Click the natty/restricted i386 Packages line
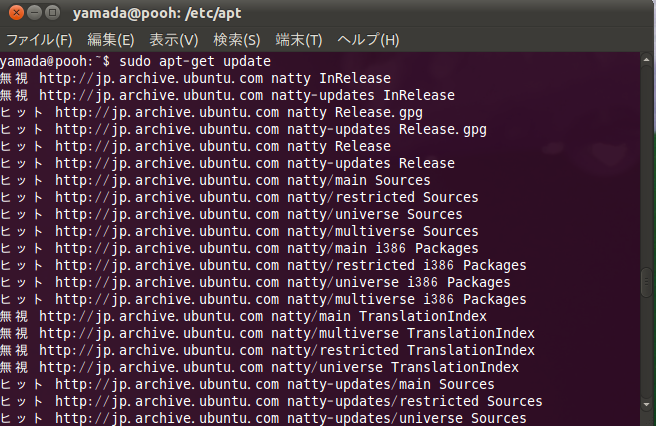This screenshot has height=426, width=656. click(264, 265)
